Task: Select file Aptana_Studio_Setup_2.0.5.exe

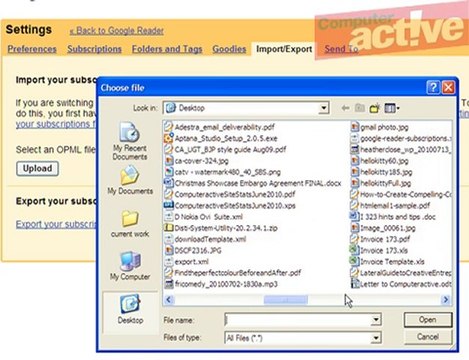Action: tap(221, 138)
